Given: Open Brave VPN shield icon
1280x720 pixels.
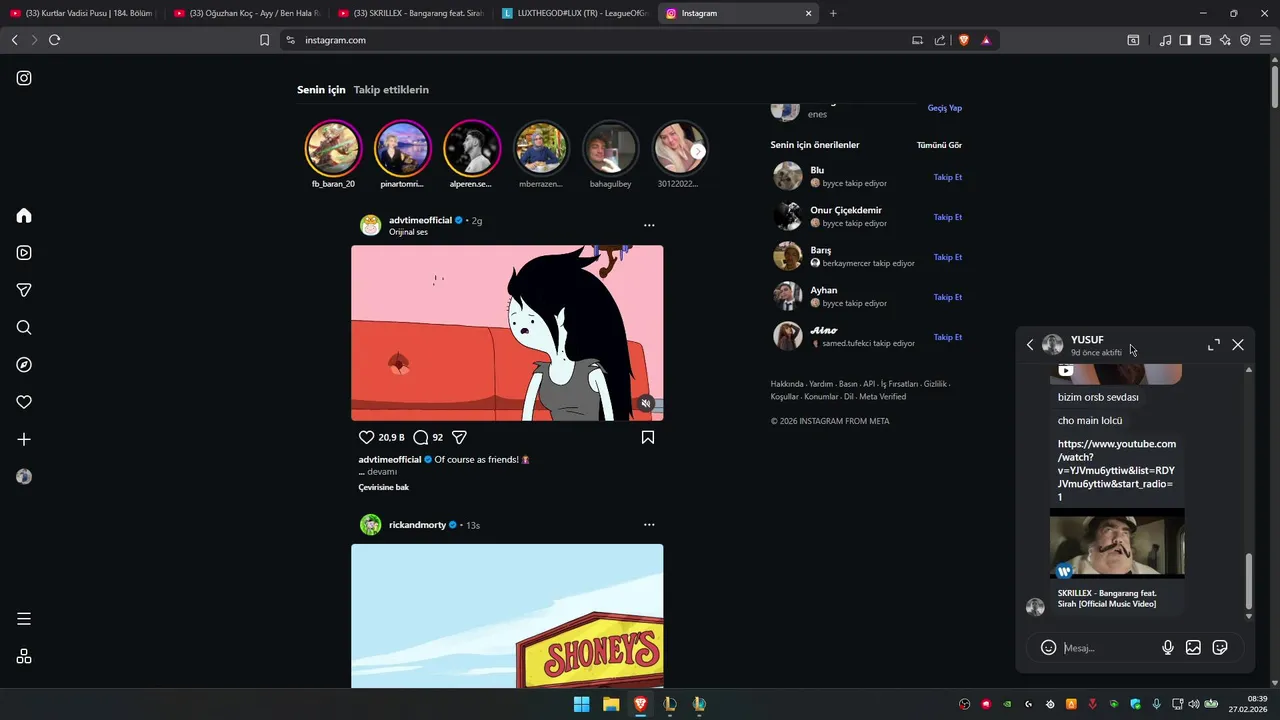Looking at the screenshot, I should pyautogui.click(x=1245, y=40).
